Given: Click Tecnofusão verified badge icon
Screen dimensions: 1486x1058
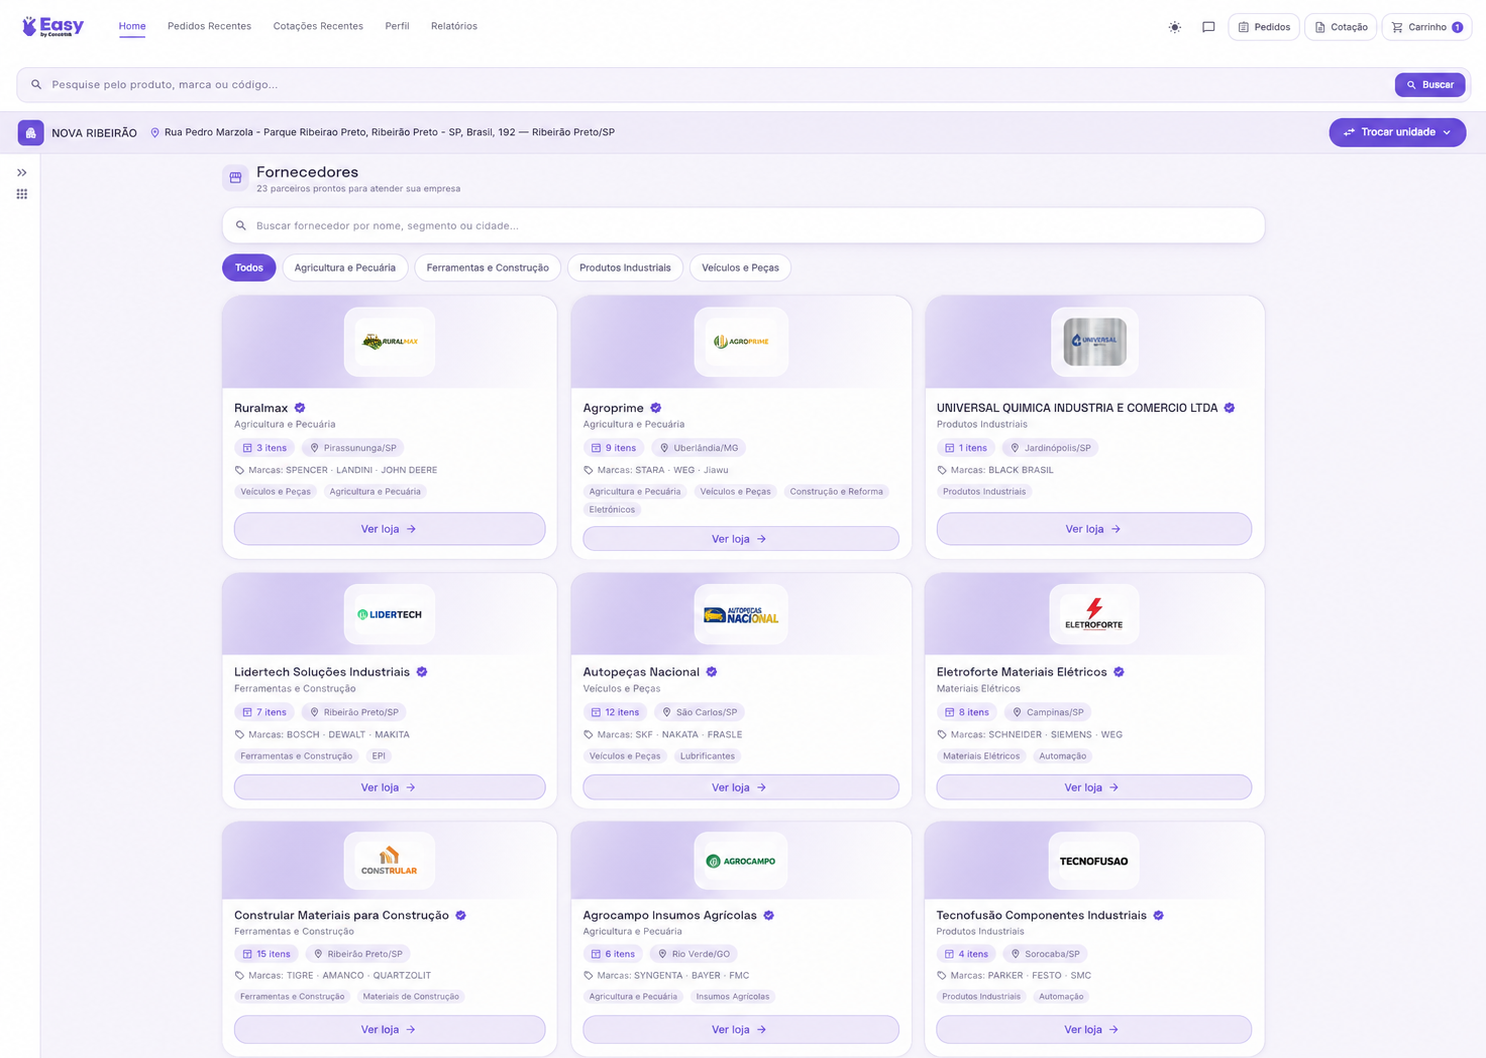Looking at the screenshot, I should [1158, 915].
